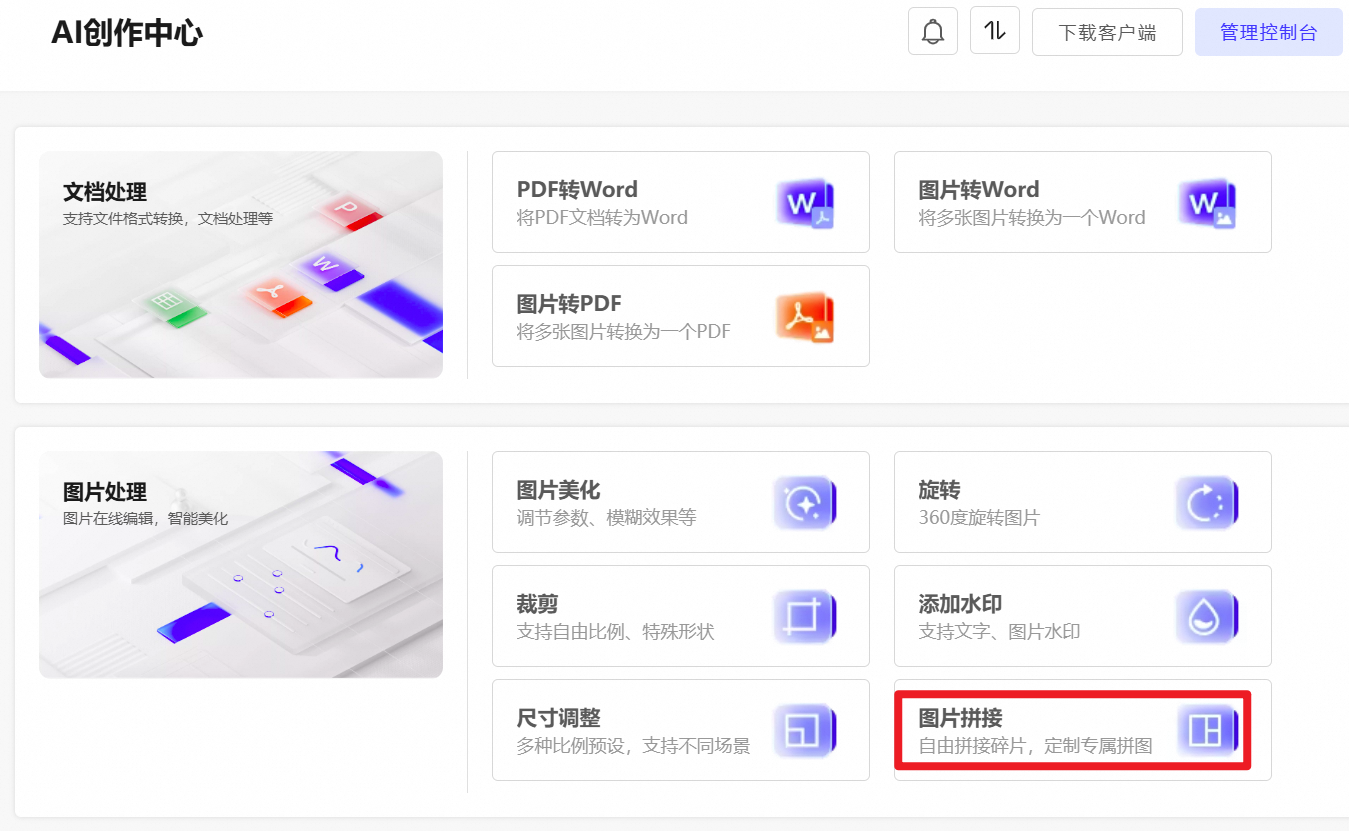This screenshot has height=831, width=1349.
Task: Click the 添加水印 droplet icon
Action: pyautogui.click(x=1207, y=617)
